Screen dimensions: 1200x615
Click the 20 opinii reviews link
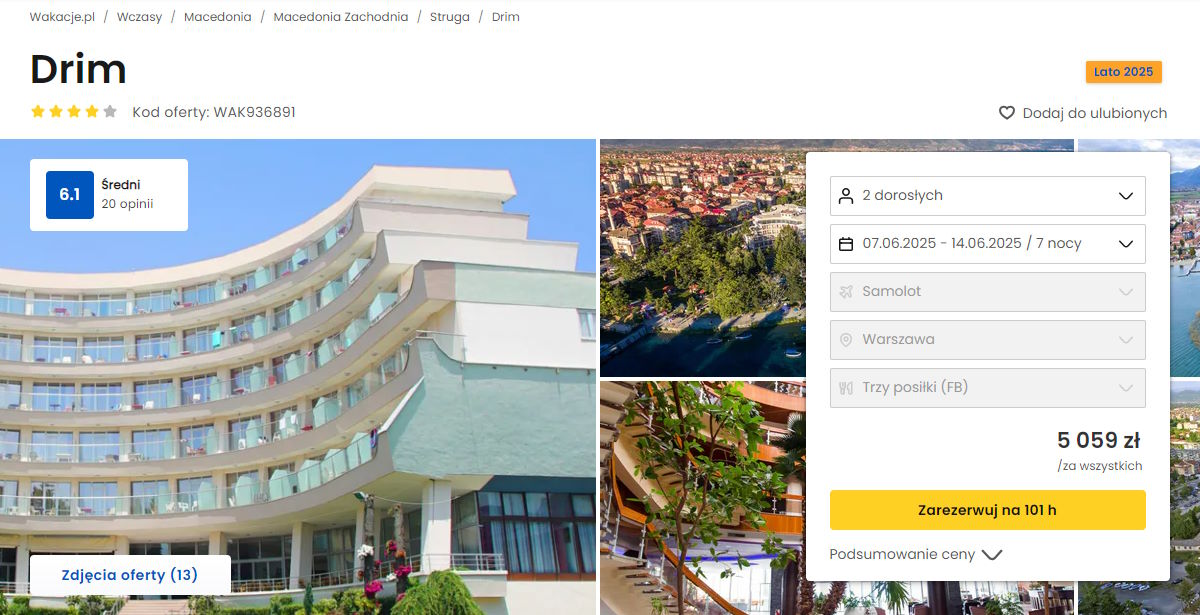[127, 204]
